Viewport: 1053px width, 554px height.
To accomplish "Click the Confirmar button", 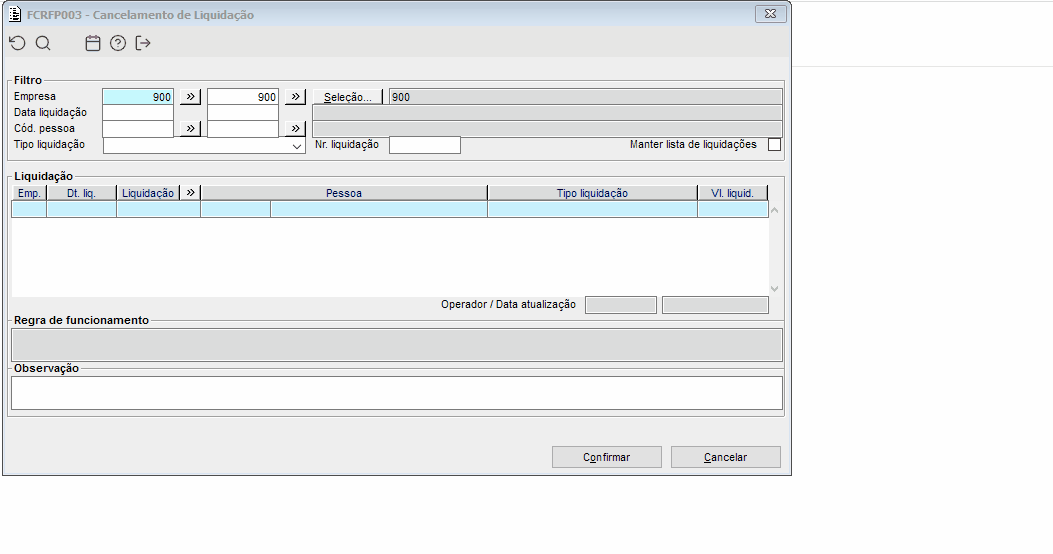I will (606, 457).
